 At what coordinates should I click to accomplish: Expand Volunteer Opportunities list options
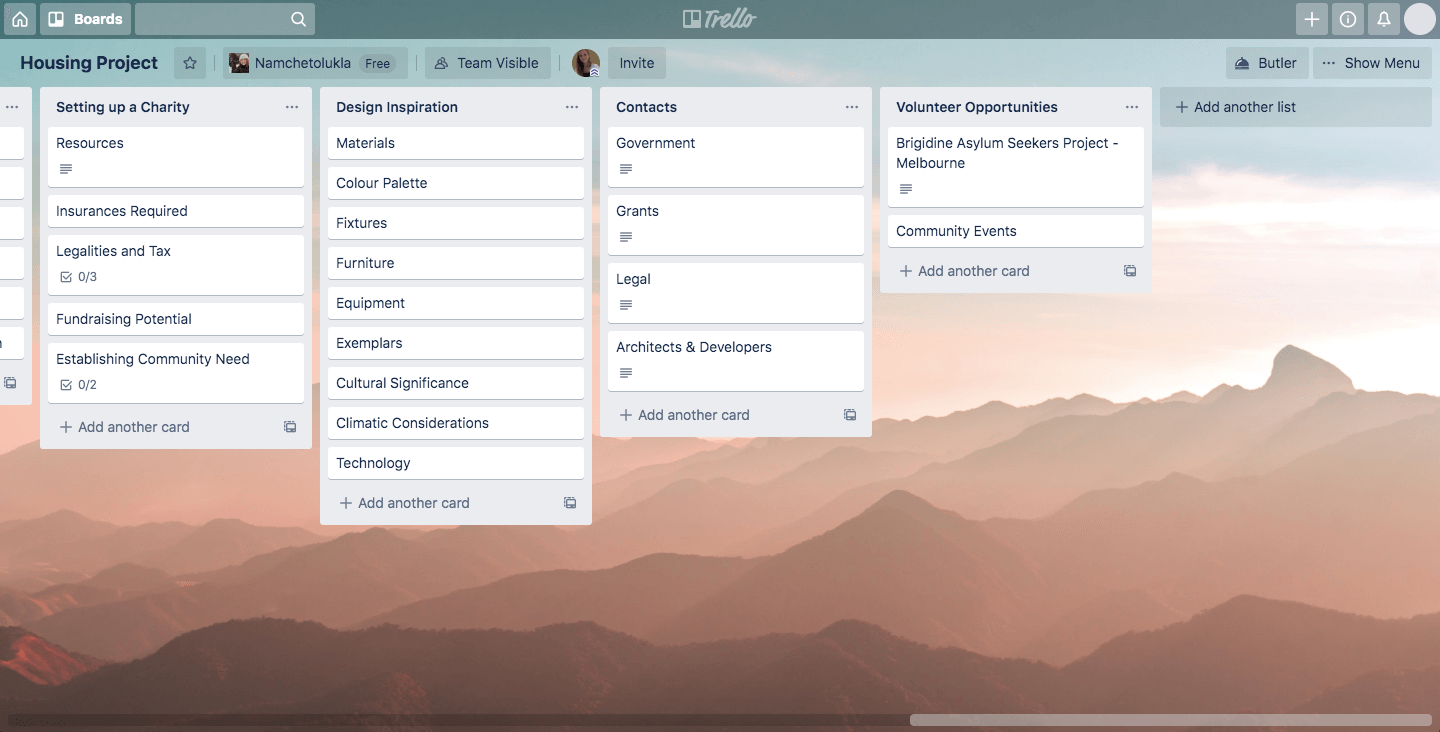(x=1132, y=107)
